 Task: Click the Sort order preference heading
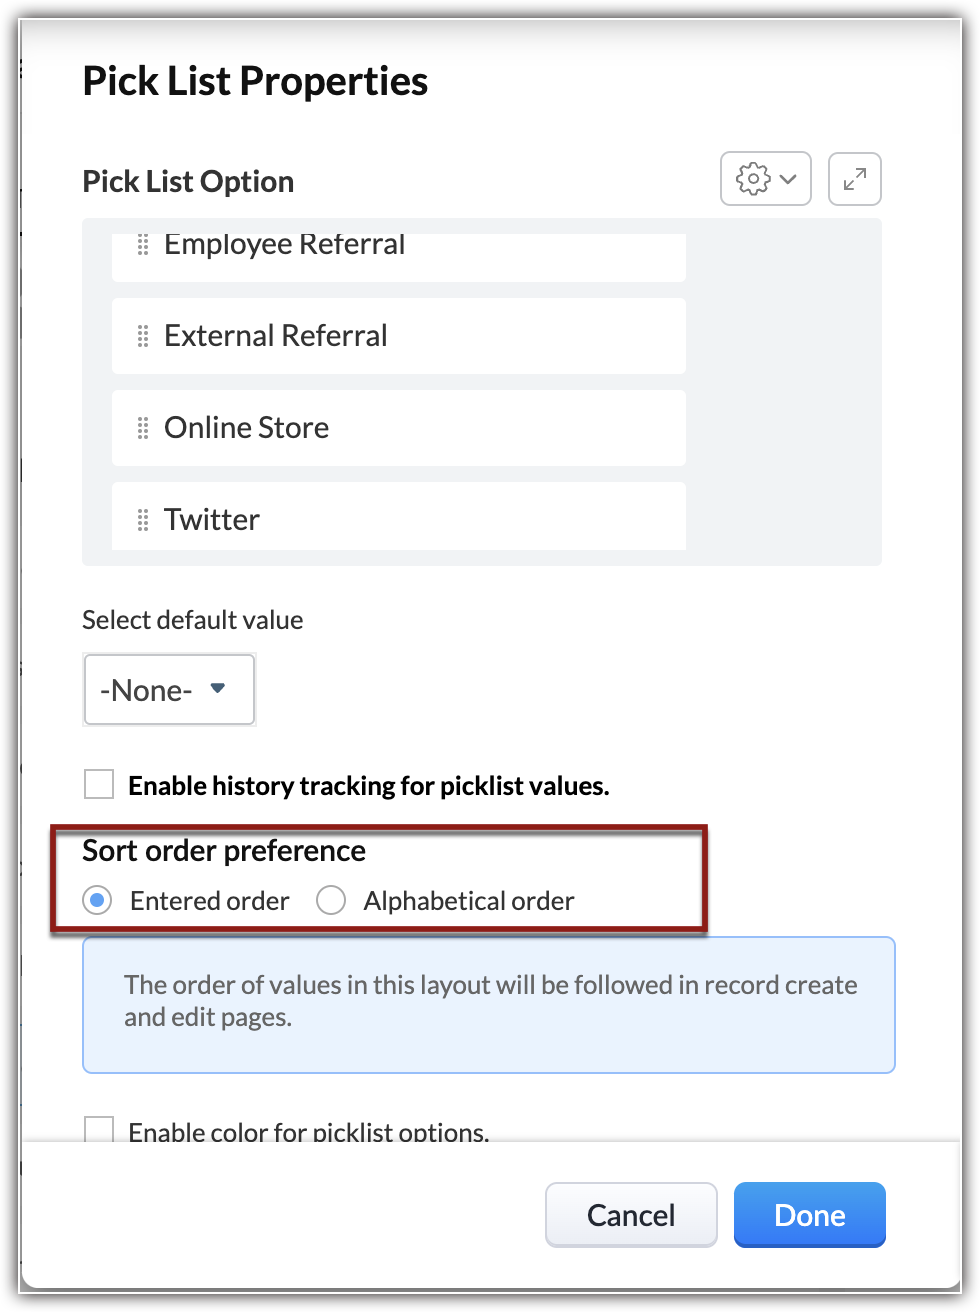click(224, 851)
